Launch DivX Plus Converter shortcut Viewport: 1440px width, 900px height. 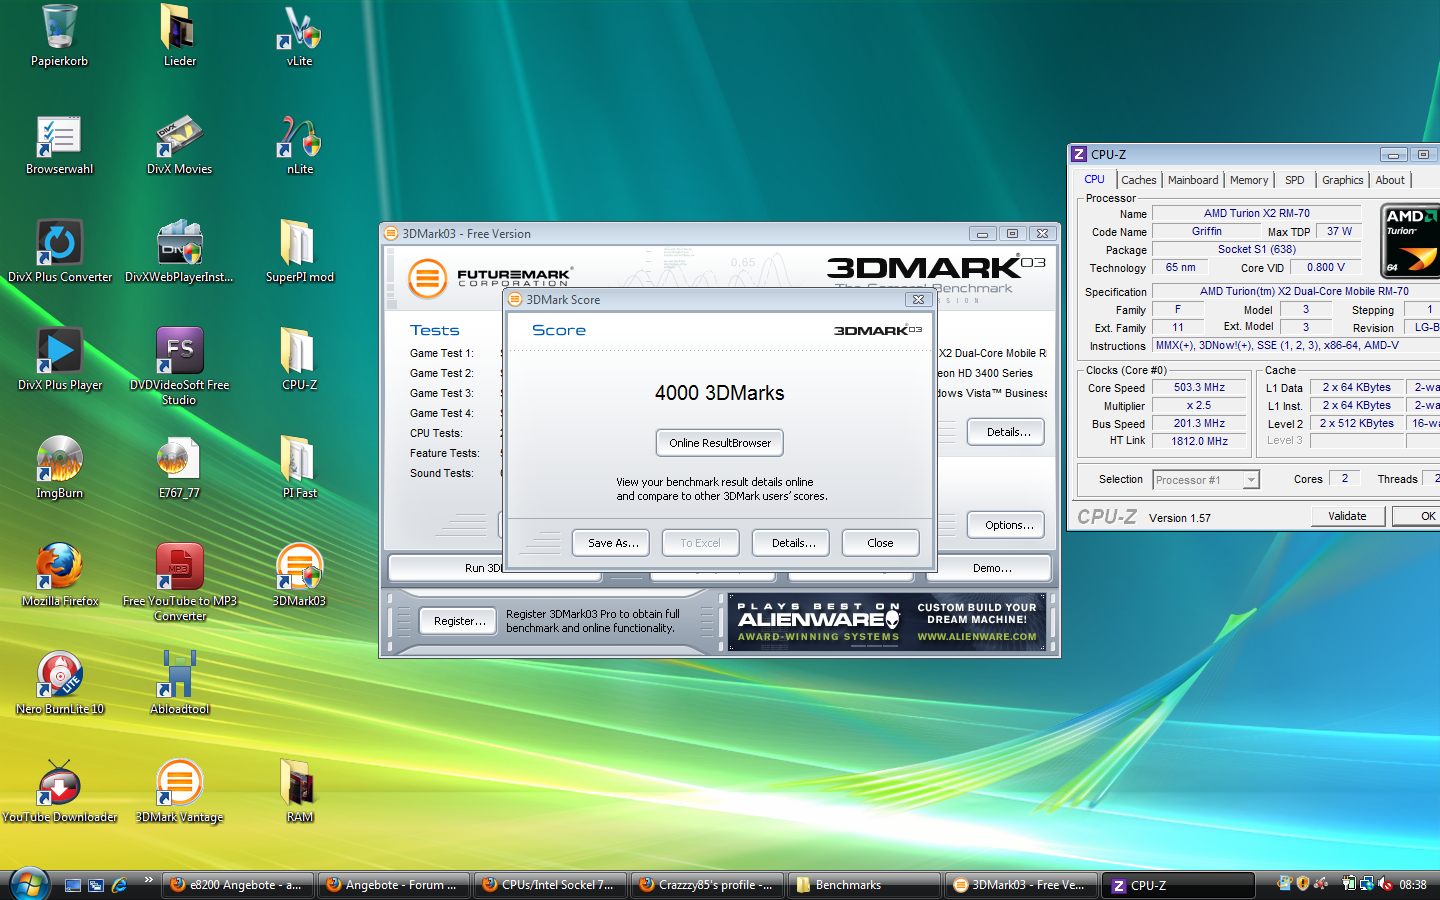tap(59, 253)
